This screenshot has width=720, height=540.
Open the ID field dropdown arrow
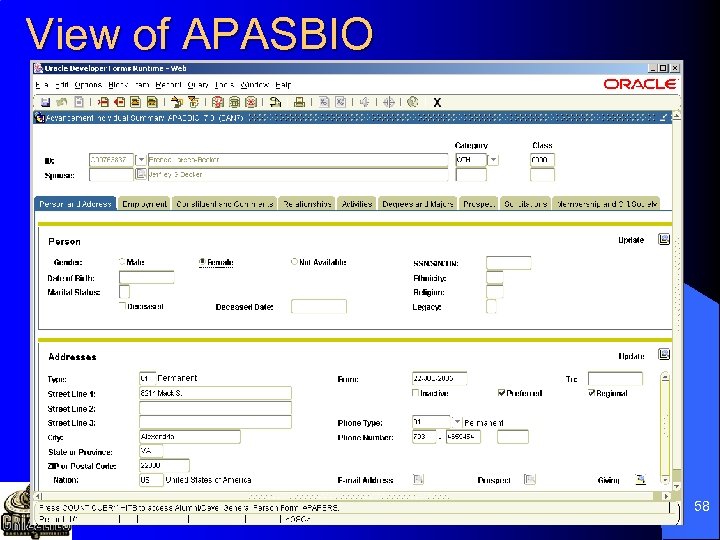pos(141,159)
